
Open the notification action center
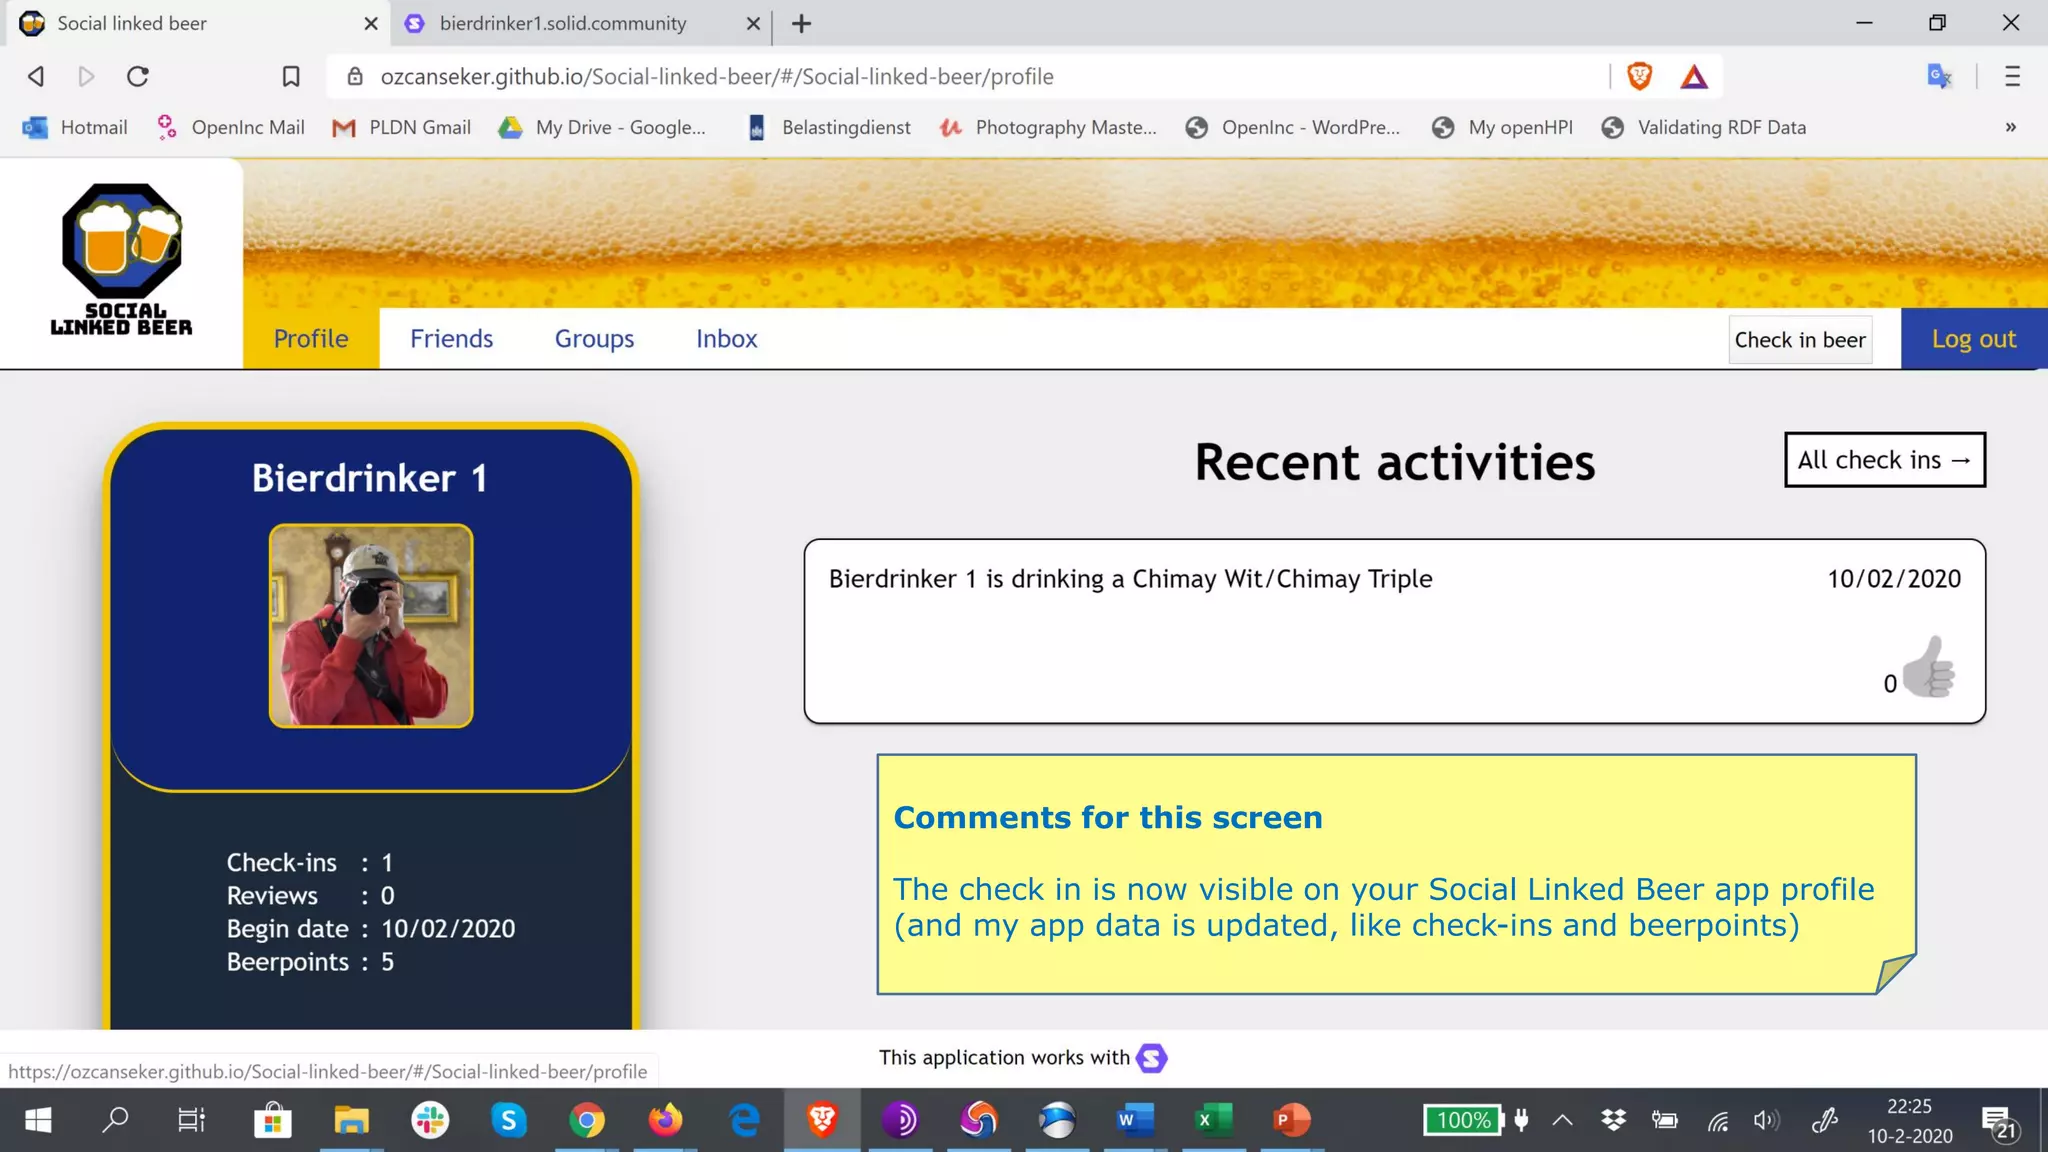click(x=2000, y=1122)
